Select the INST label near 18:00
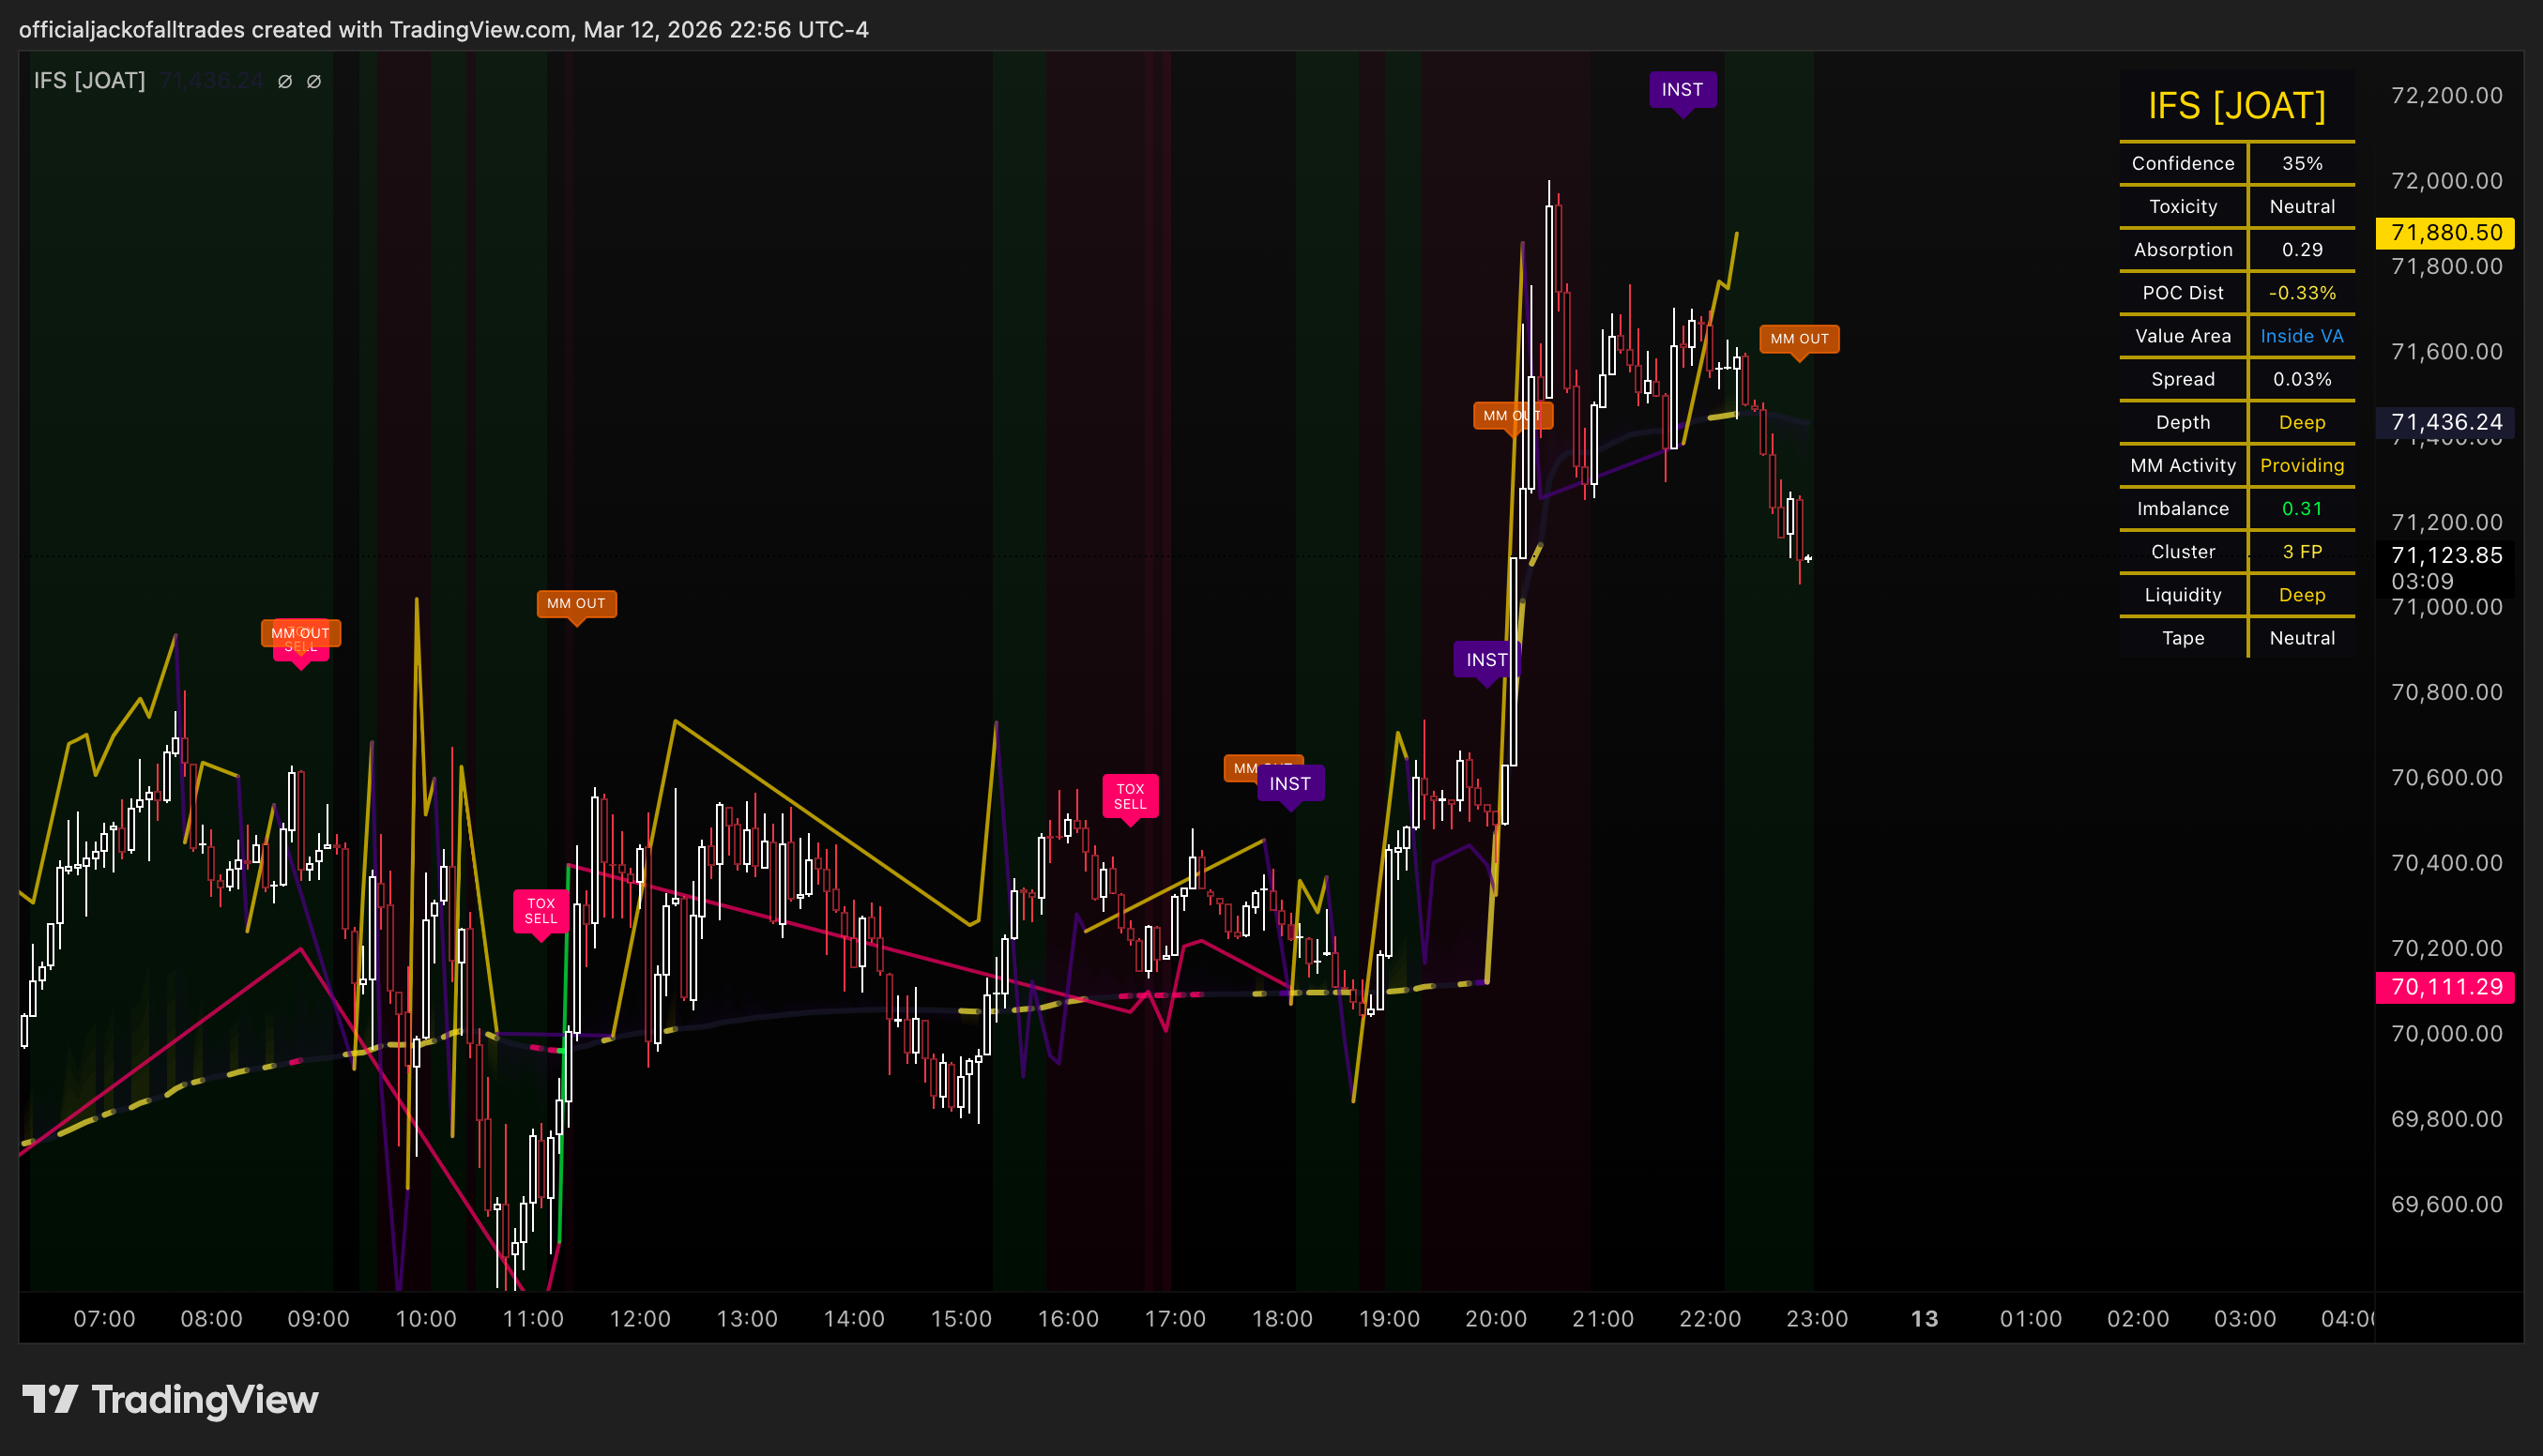 click(1290, 784)
